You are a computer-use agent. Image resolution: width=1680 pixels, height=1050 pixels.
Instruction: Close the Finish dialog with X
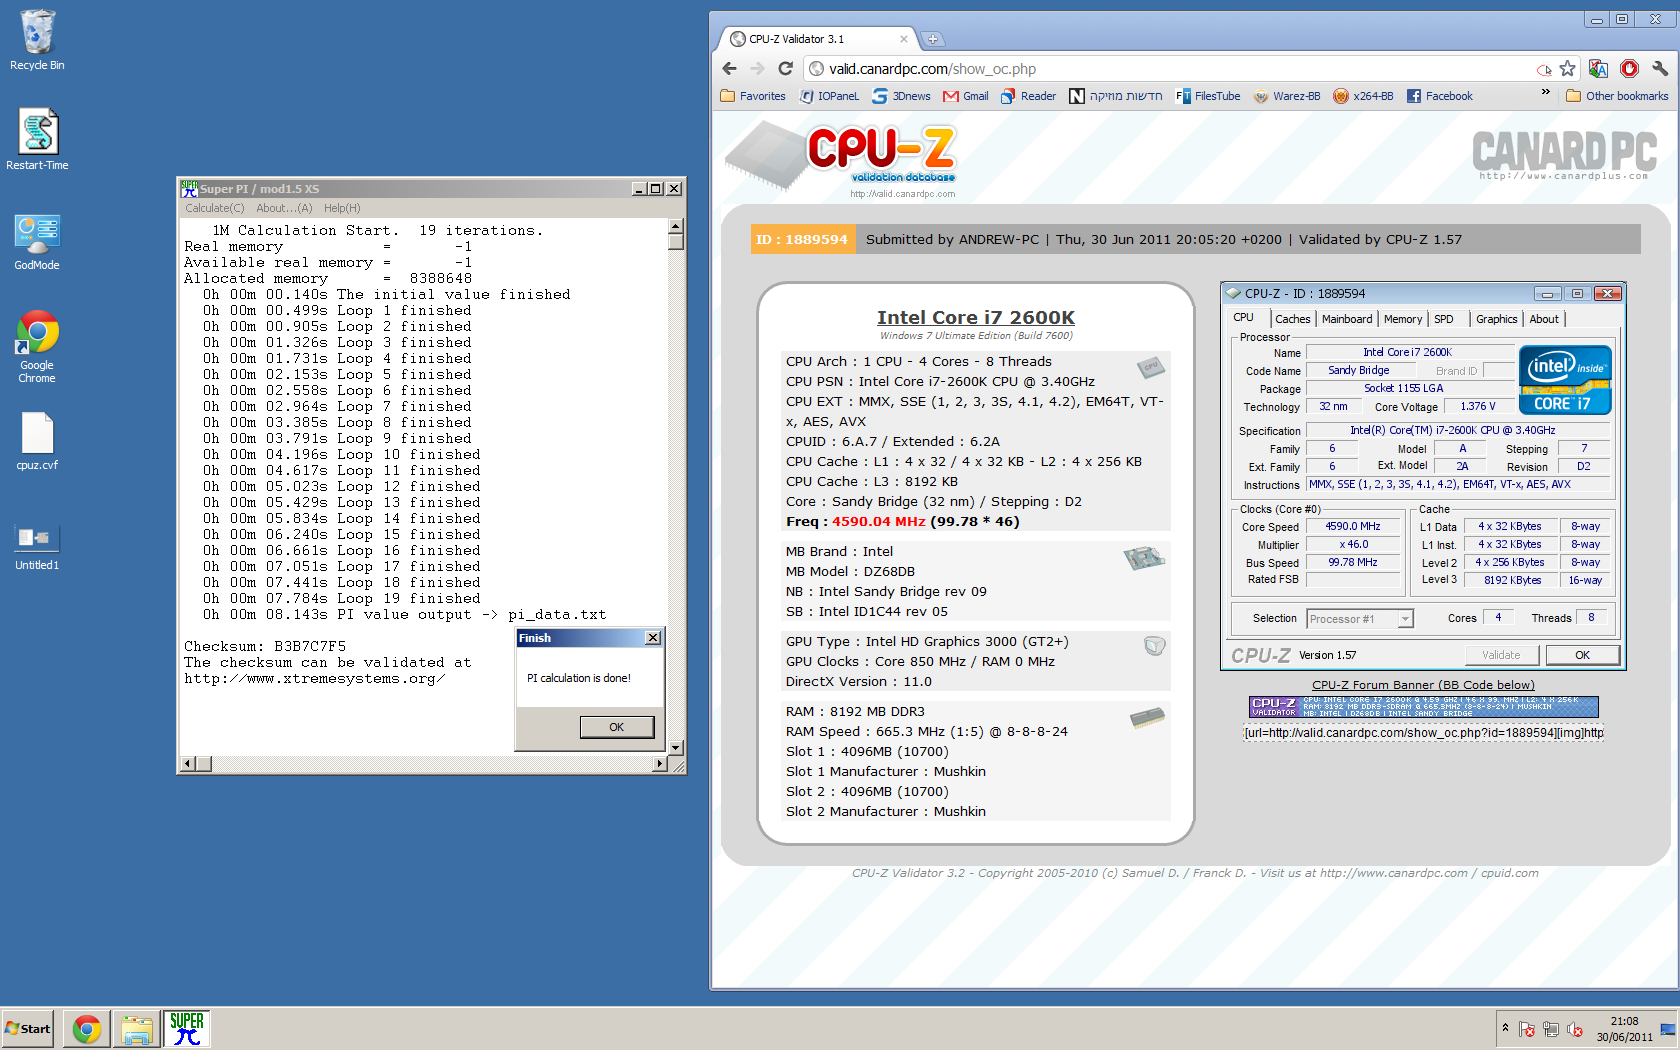pyautogui.click(x=653, y=638)
